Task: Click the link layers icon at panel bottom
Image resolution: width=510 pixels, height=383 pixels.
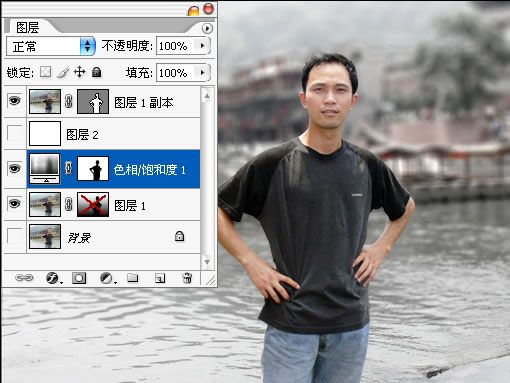Action: pos(24,278)
